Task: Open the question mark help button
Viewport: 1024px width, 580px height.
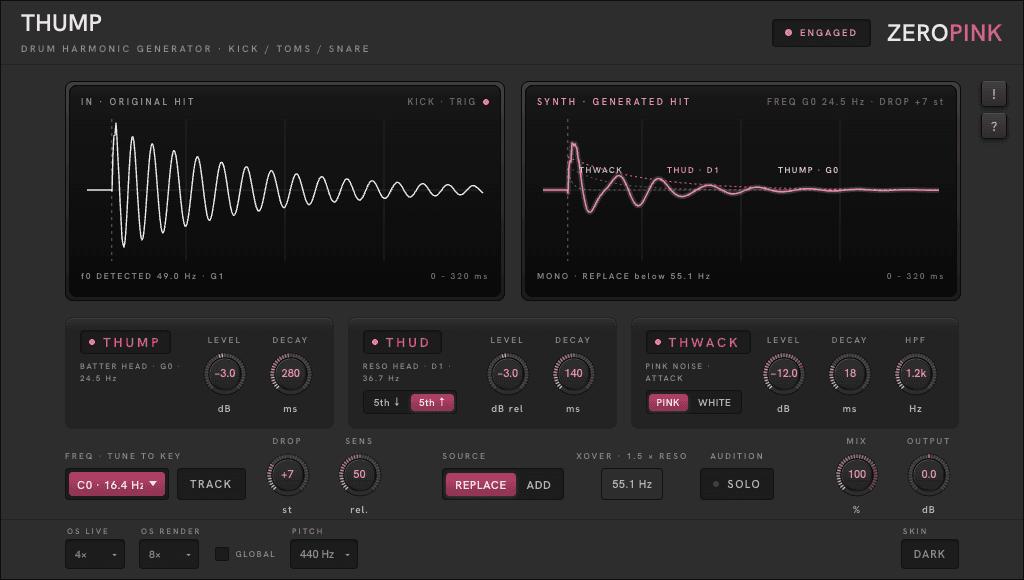Action: pos(993,126)
